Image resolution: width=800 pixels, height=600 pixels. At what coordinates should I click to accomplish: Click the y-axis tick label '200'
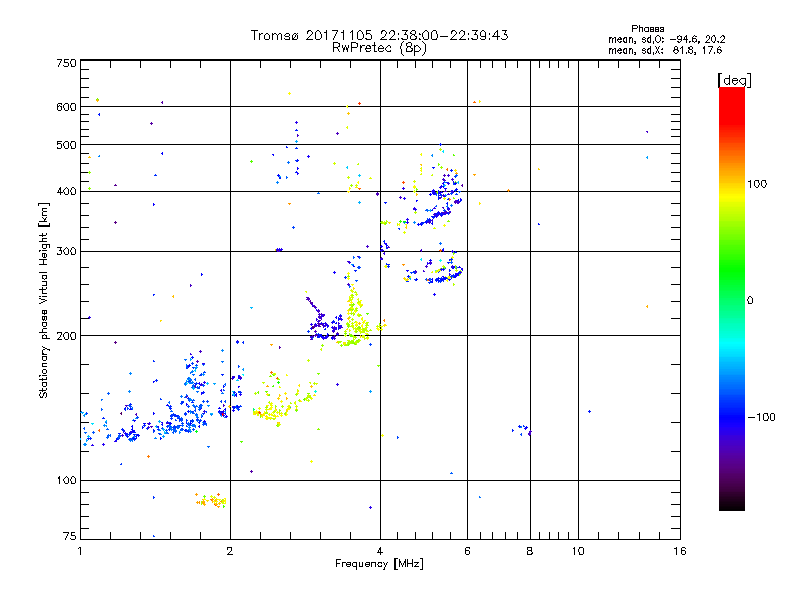click(66, 336)
